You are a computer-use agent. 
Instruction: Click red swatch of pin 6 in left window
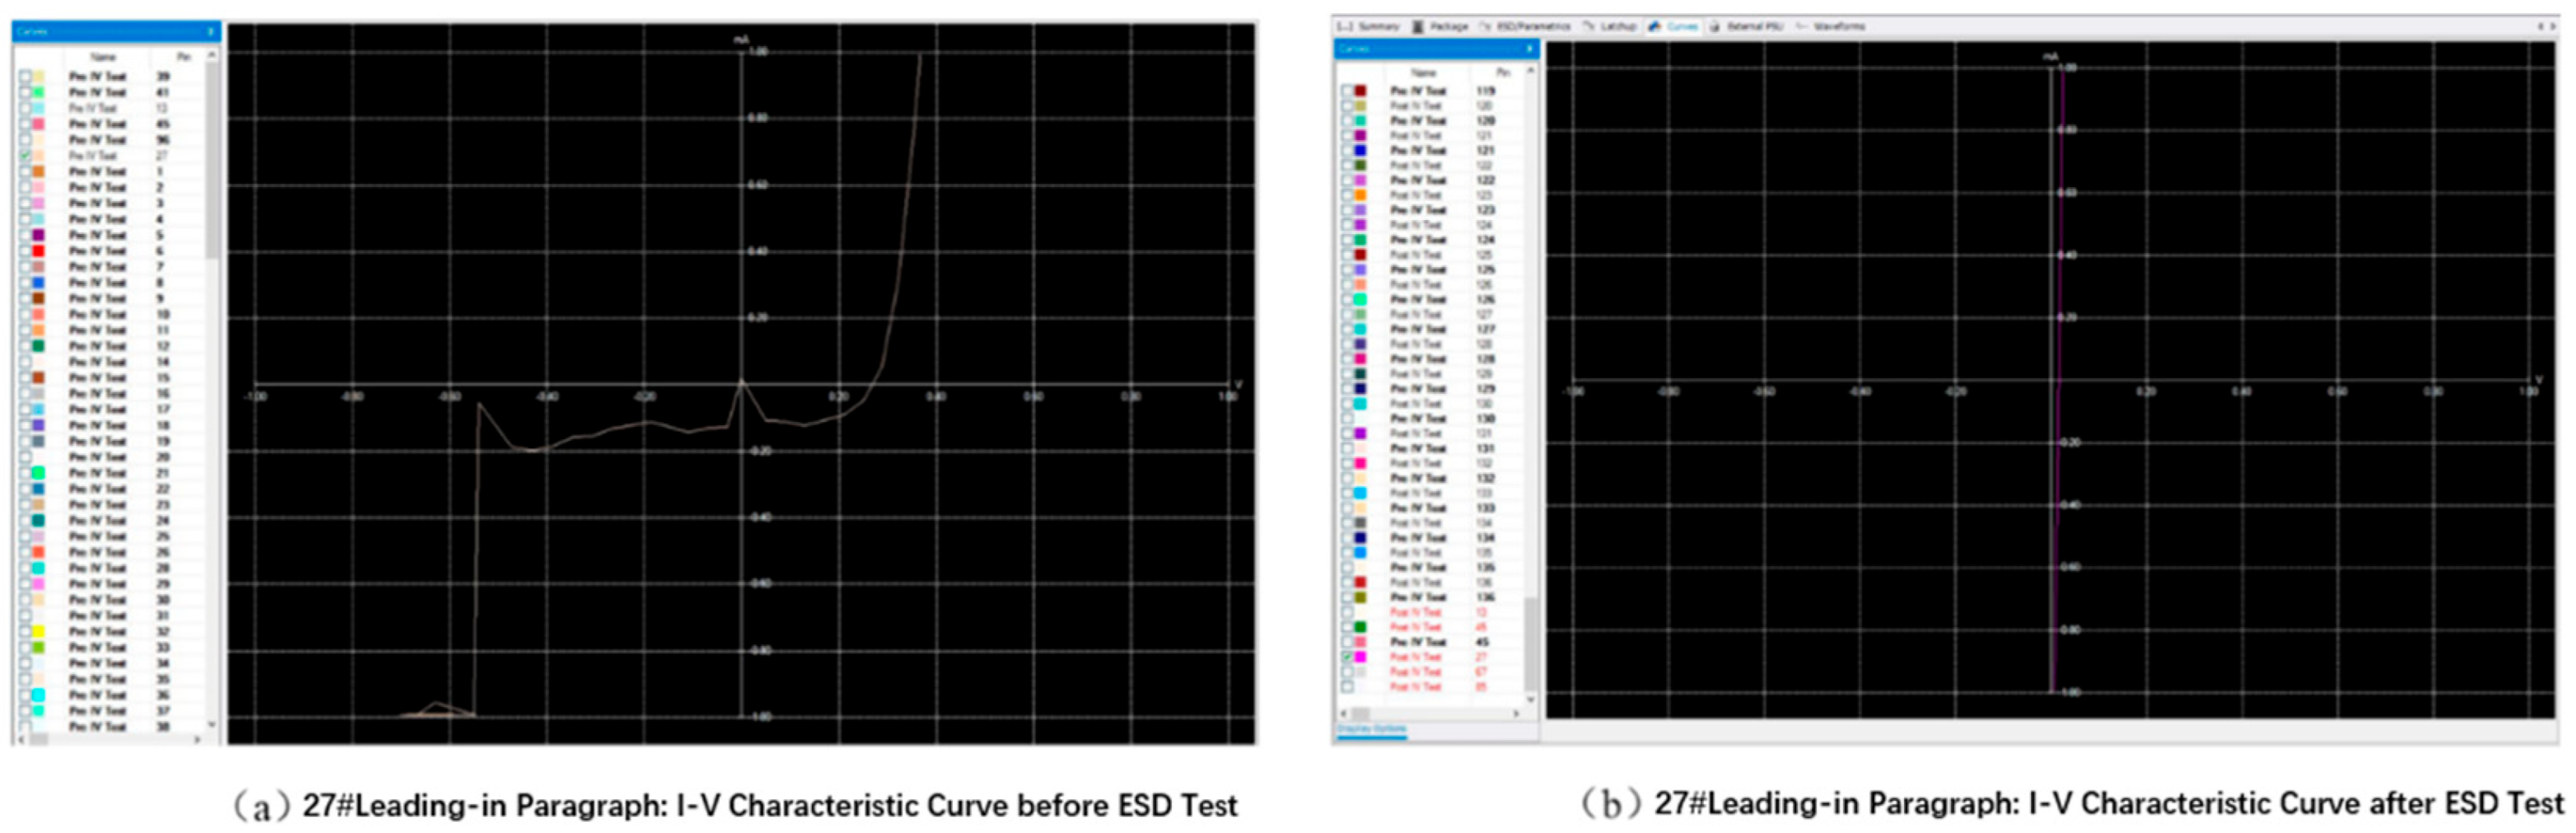[39, 251]
